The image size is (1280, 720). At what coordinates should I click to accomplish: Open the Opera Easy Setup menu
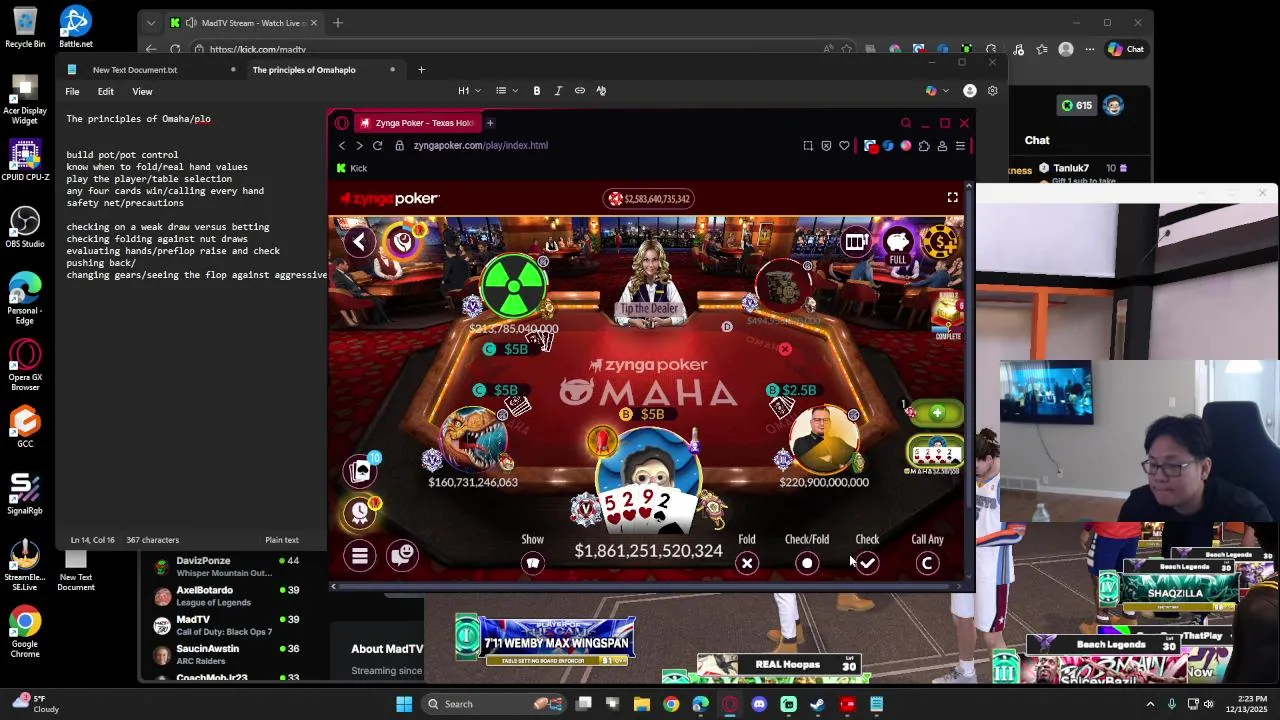point(960,145)
